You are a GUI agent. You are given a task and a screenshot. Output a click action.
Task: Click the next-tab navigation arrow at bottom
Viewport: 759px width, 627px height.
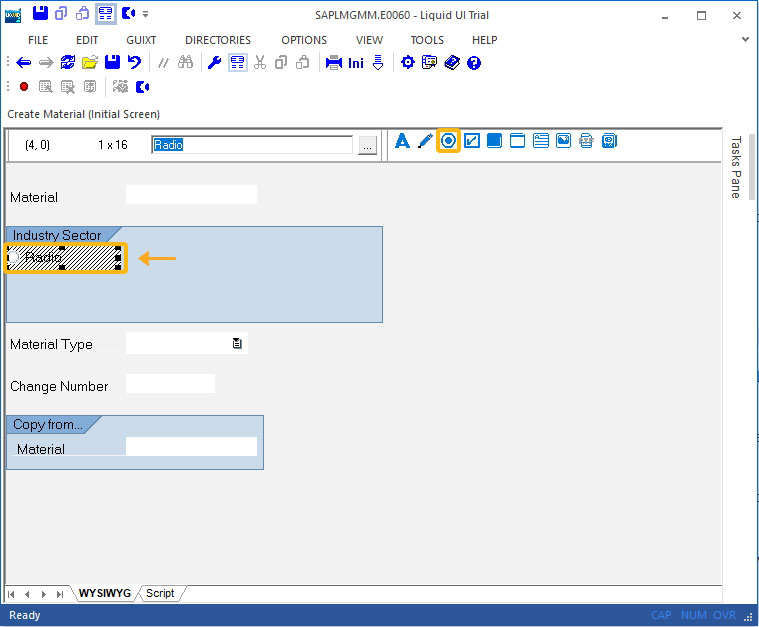44,594
